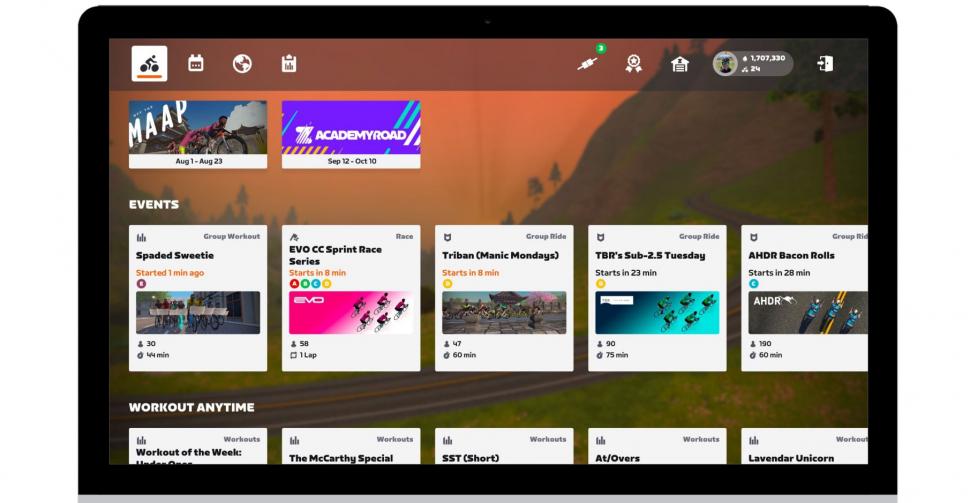The image size is (970, 503).
Task: Click the Triban group ride image
Action: (x=504, y=313)
